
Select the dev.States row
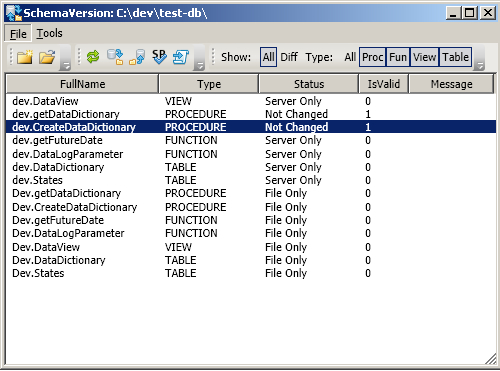coord(251,180)
